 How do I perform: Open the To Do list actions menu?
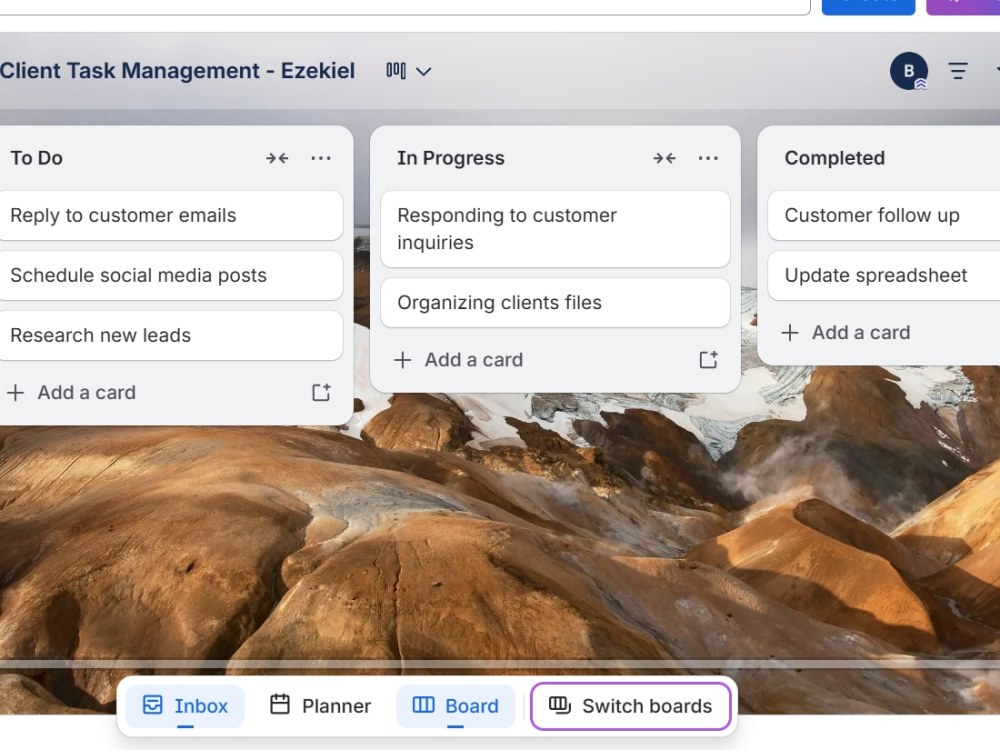[x=321, y=158]
